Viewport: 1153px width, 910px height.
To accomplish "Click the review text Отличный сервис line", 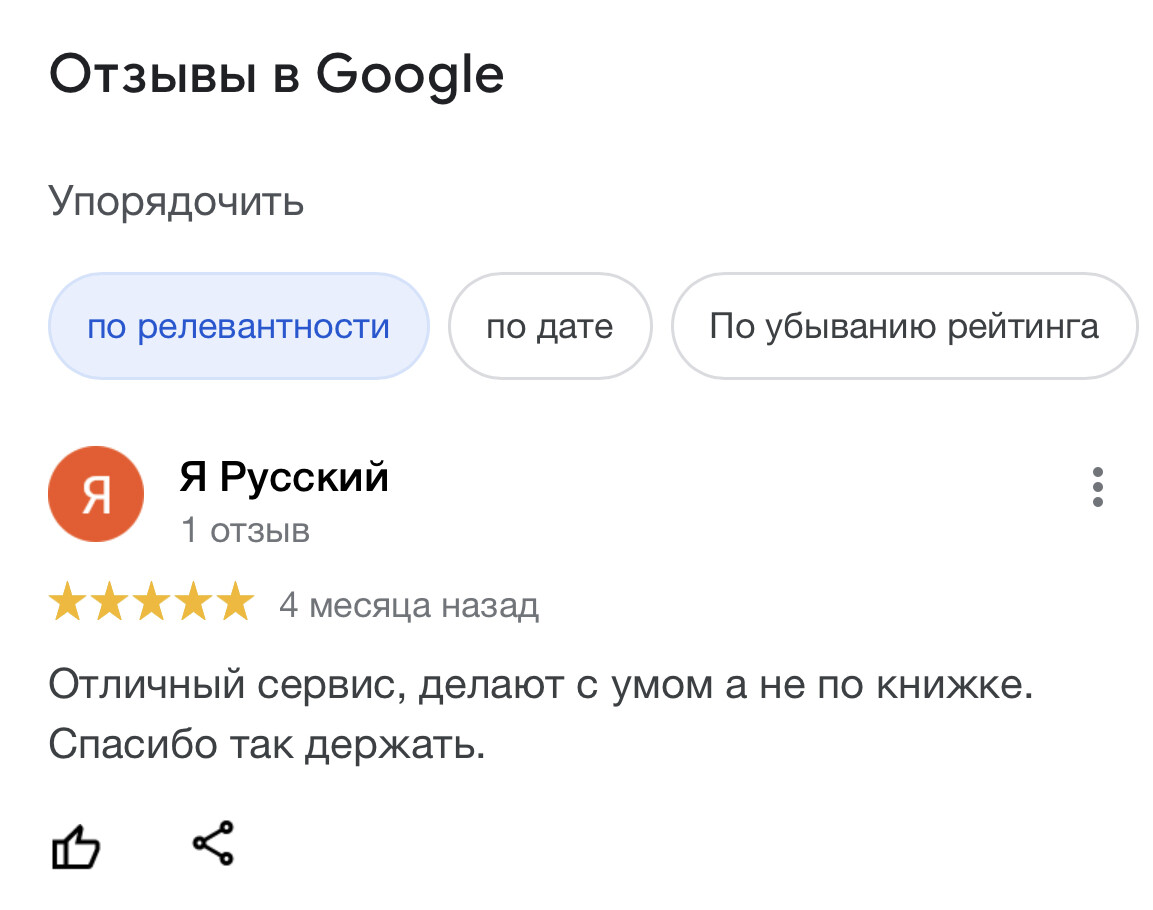I will point(541,686).
